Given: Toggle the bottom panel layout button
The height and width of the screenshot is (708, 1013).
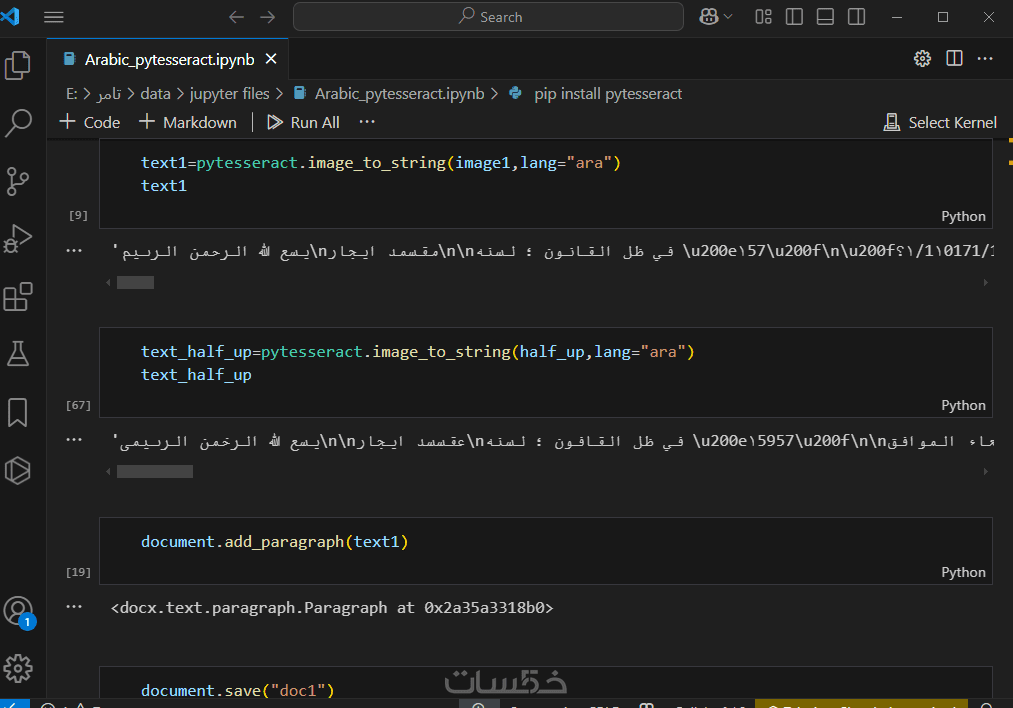Looking at the screenshot, I should [825, 17].
